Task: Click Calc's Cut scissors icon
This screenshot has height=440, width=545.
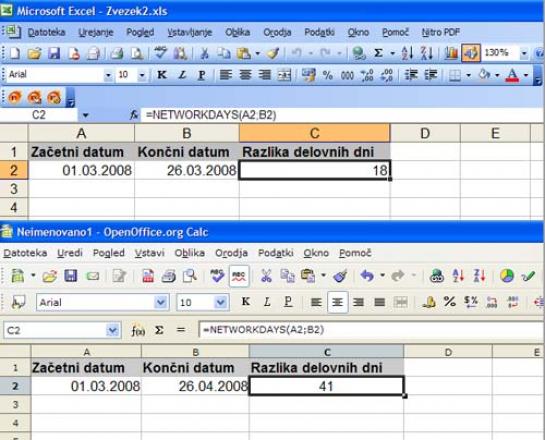Action: point(266,276)
